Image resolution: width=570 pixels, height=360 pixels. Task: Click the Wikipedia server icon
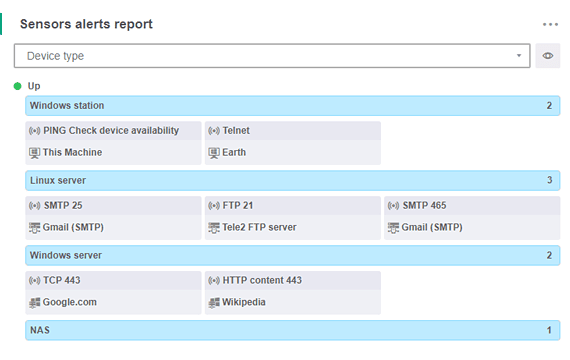click(214, 303)
